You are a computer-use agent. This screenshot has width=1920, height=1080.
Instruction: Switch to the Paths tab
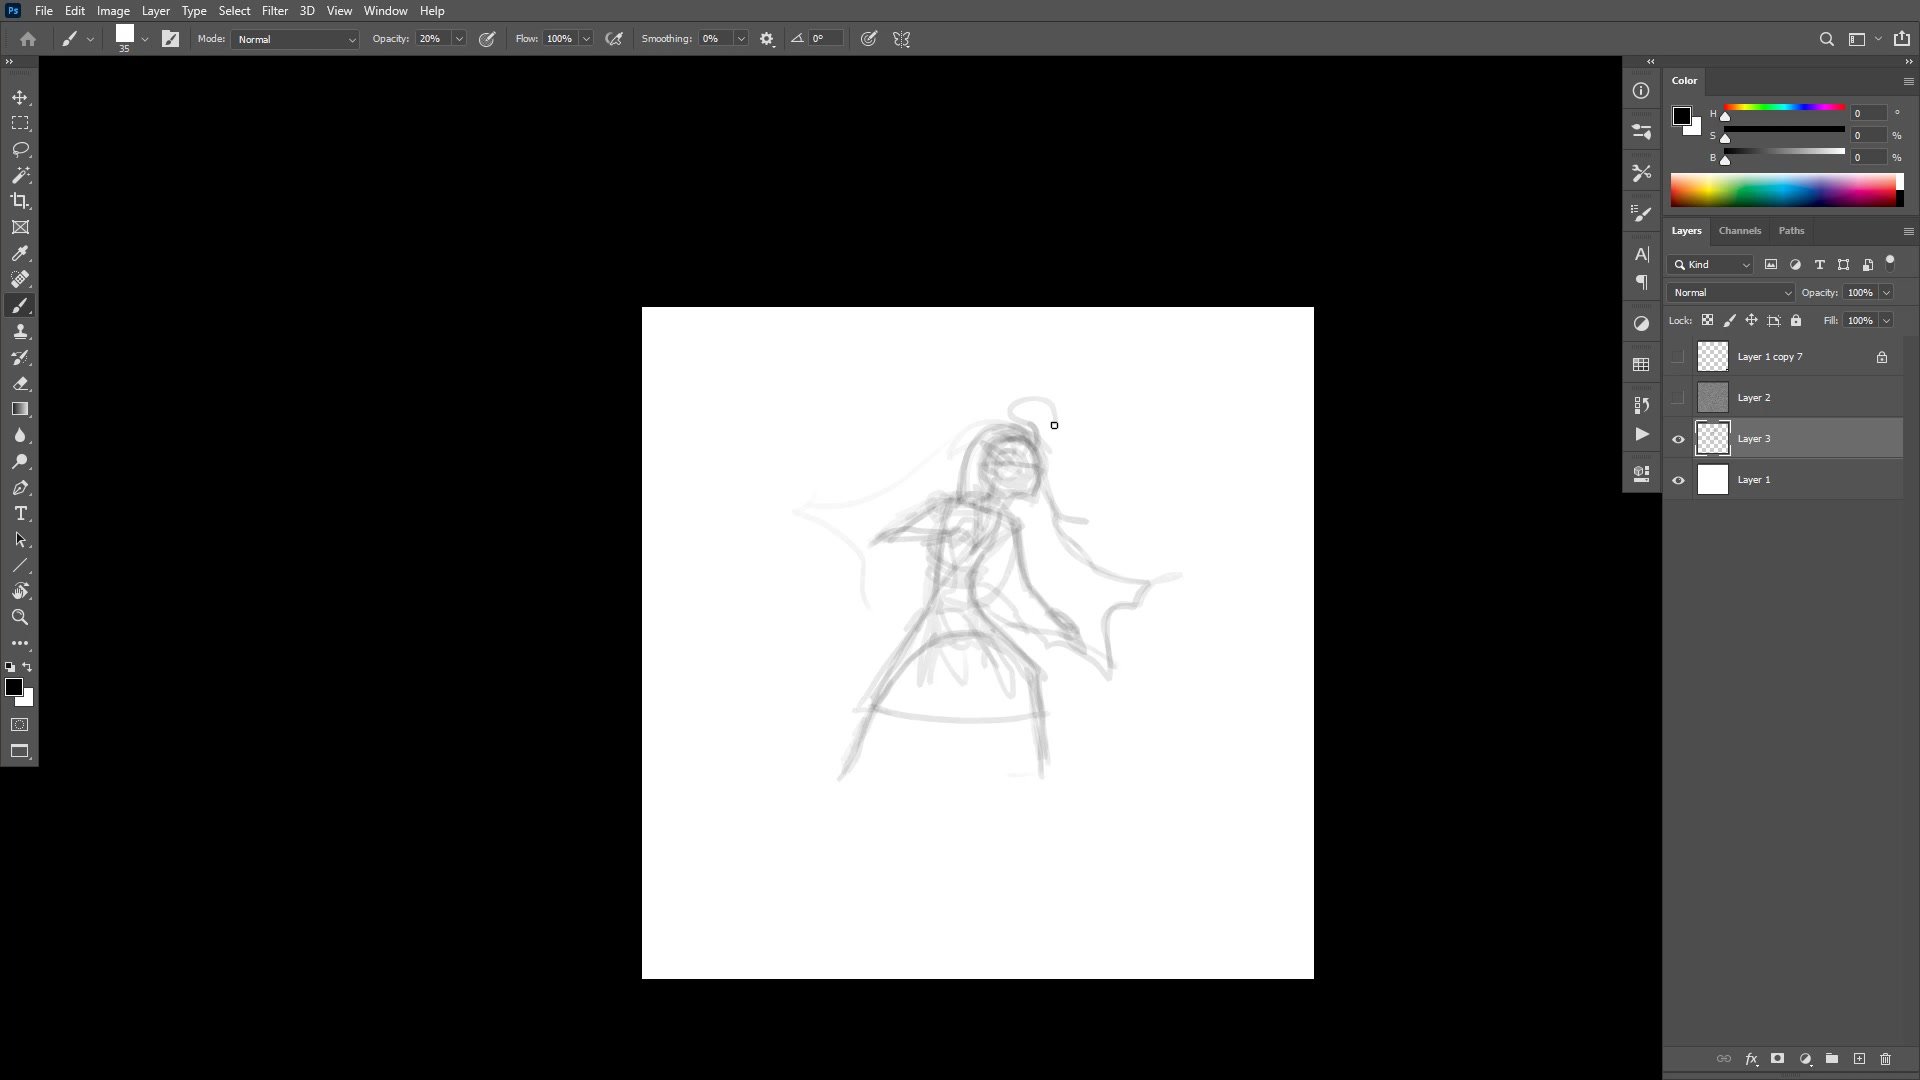[1791, 231]
